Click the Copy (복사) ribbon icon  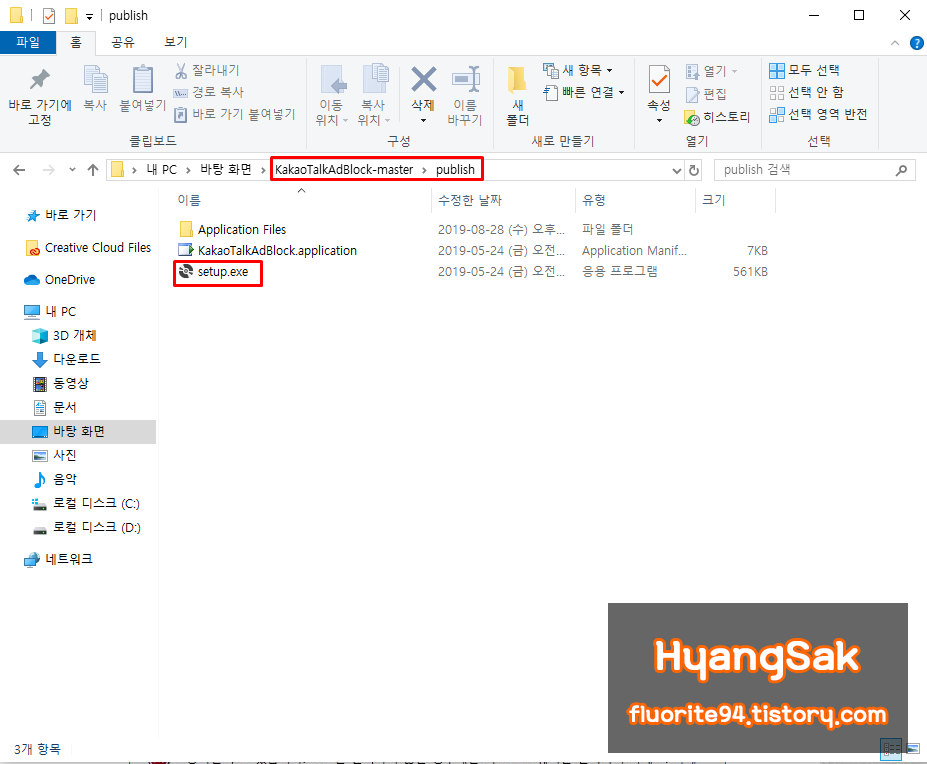click(x=95, y=80)
